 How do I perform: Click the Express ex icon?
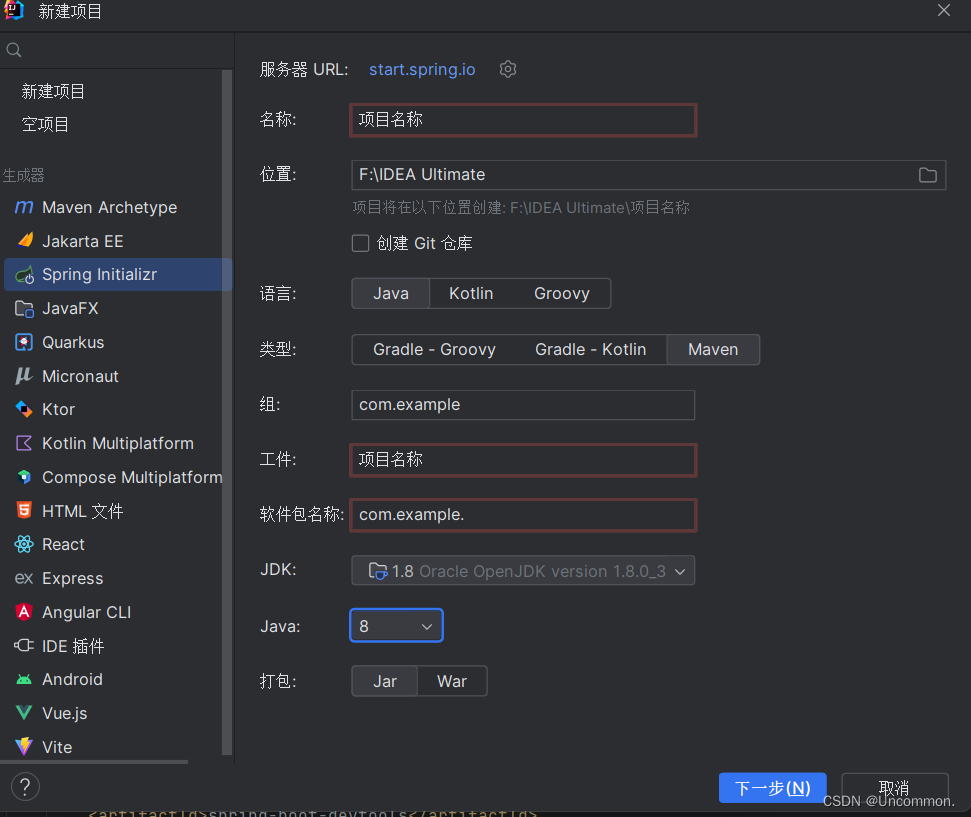(24, 578)
